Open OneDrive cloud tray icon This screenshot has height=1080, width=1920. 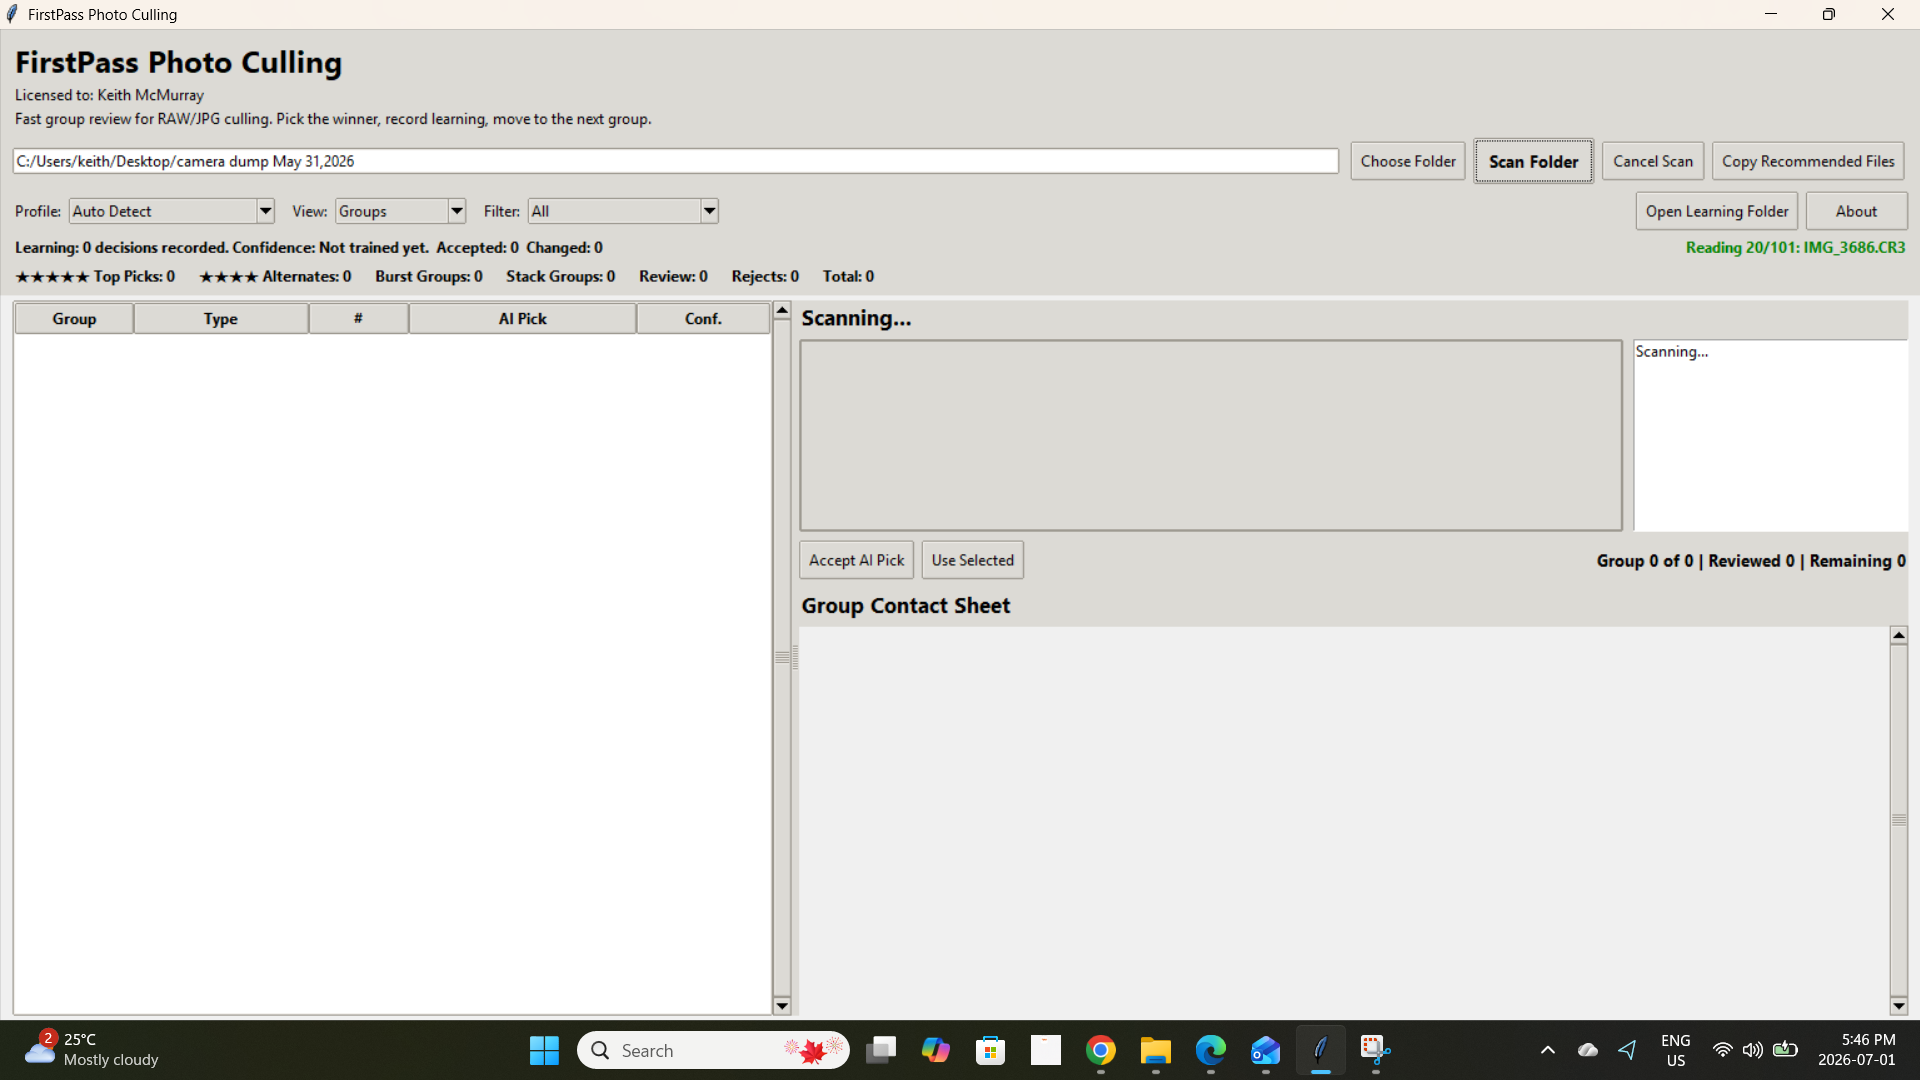[1588, 1050]
